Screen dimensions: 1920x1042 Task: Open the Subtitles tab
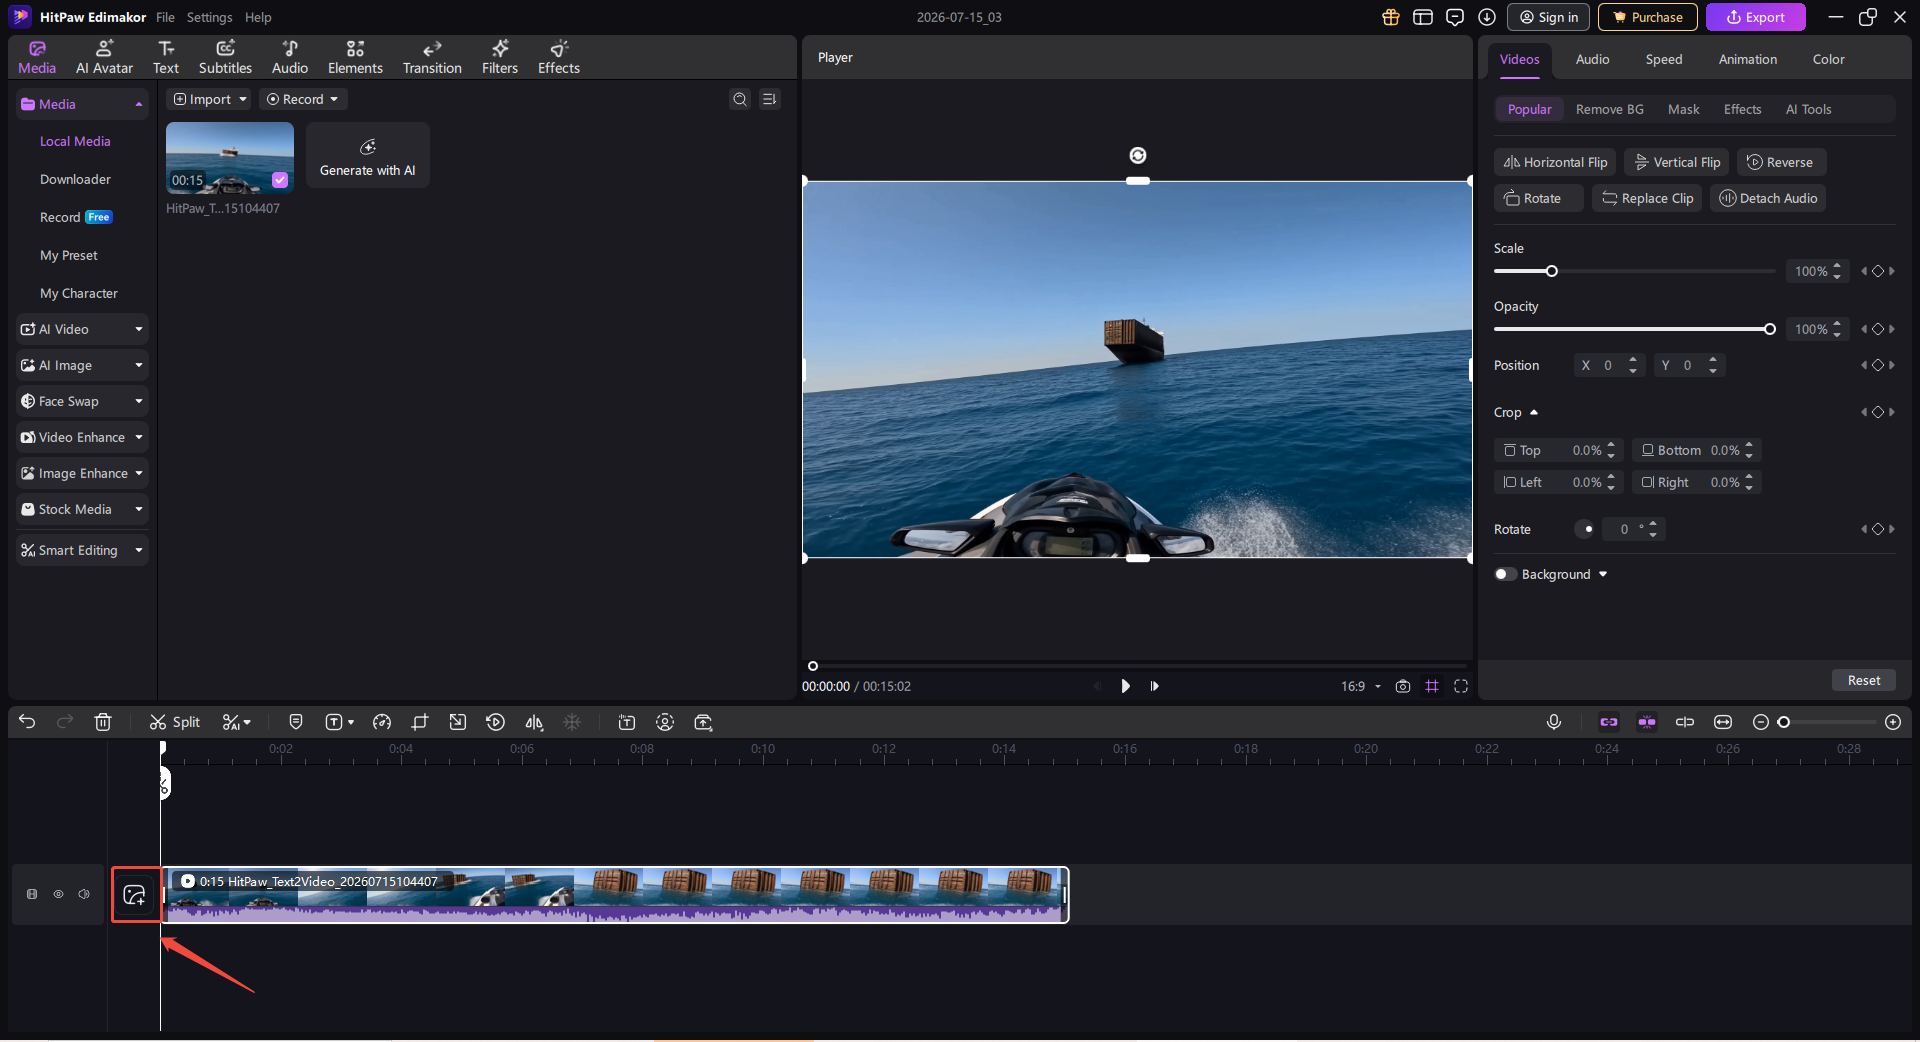pyautogui.click(x=225, y=58)
